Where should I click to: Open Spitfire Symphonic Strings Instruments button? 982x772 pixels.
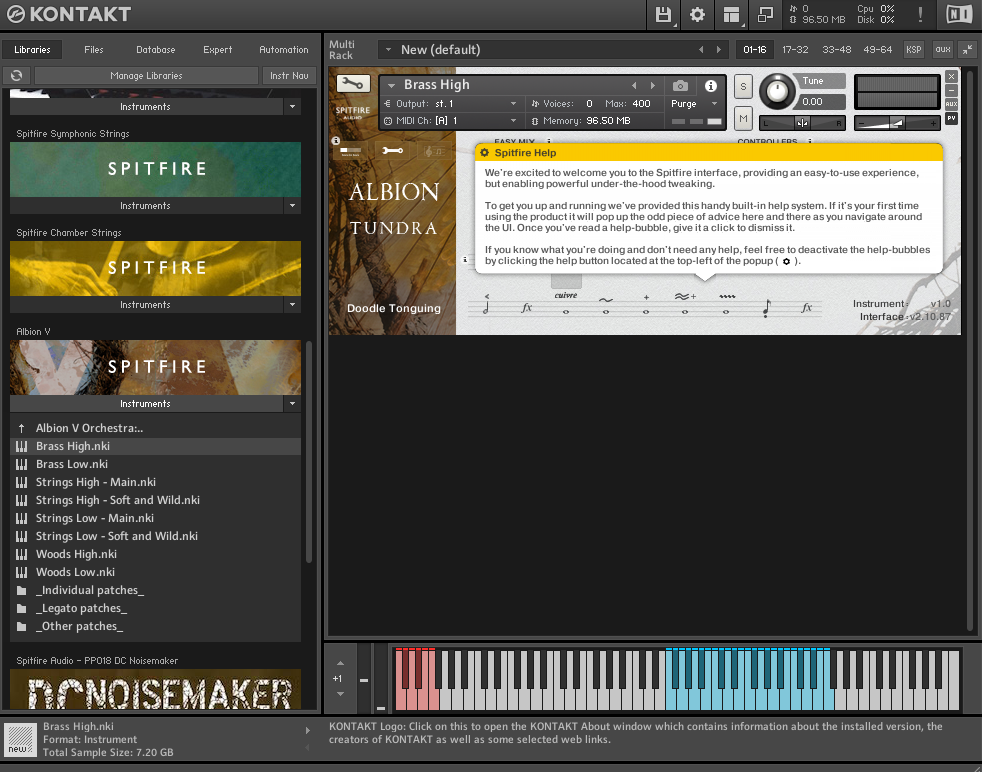point(145,205)
